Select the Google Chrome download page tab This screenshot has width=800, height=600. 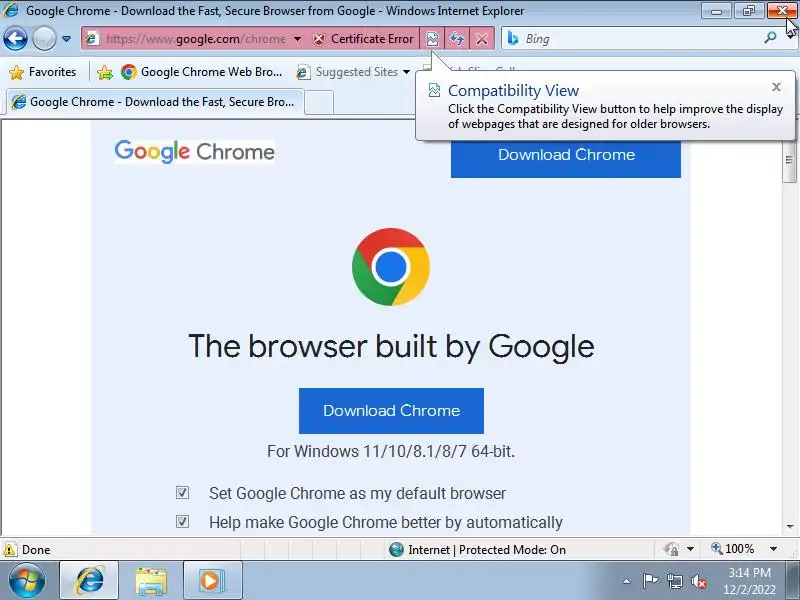155,102
